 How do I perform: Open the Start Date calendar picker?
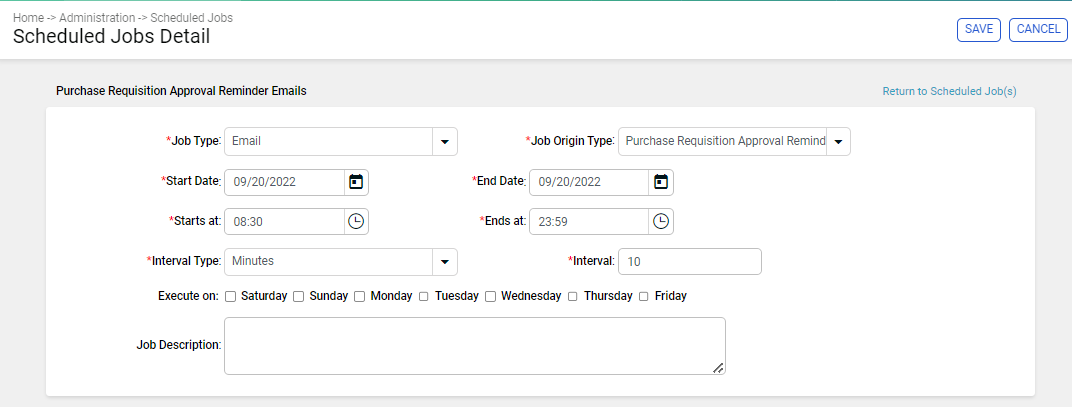pos(356,182)
